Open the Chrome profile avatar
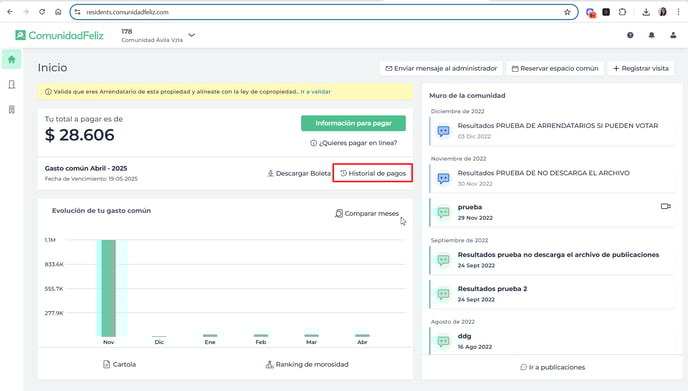This screenshot has width=688, height=391. [x=663, y=12]
